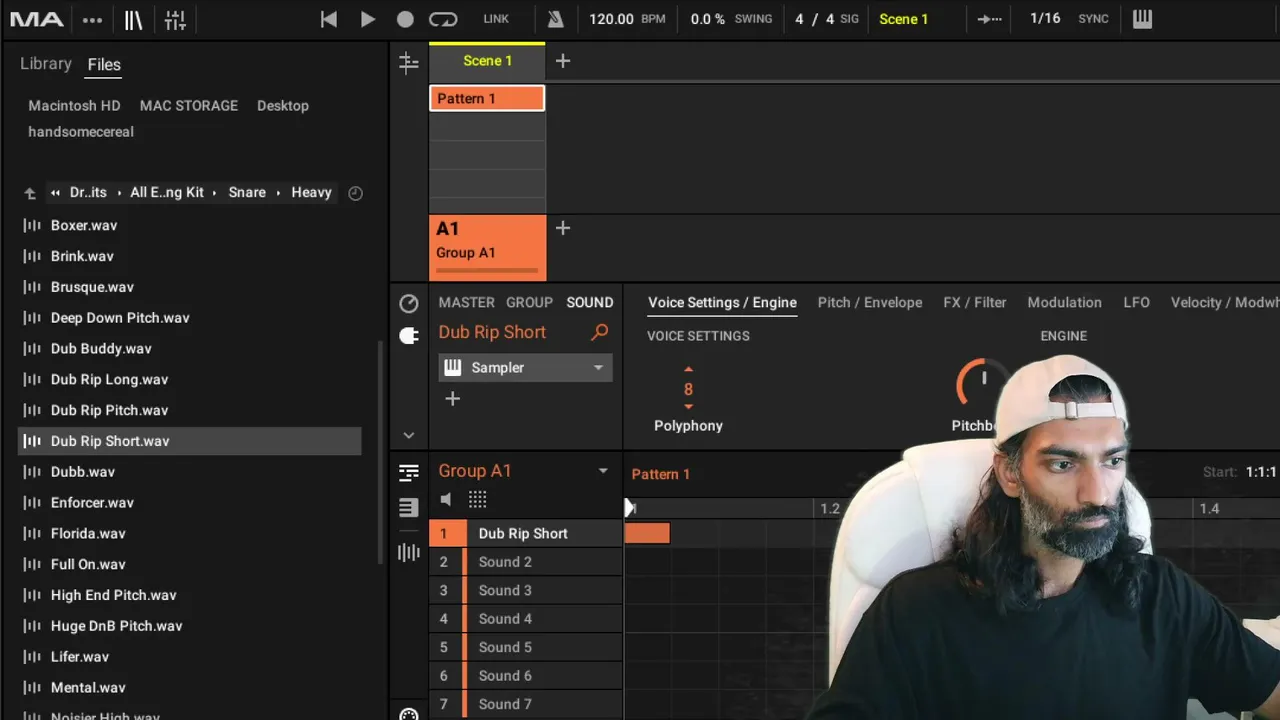Toggle the pad grid view icon
Screen dimensions: 1280x720
click(x=477, y=499)
